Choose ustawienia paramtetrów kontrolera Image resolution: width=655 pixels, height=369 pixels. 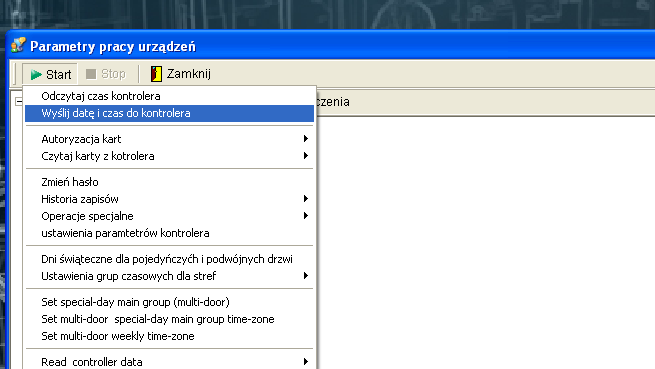tap(169, 233)
